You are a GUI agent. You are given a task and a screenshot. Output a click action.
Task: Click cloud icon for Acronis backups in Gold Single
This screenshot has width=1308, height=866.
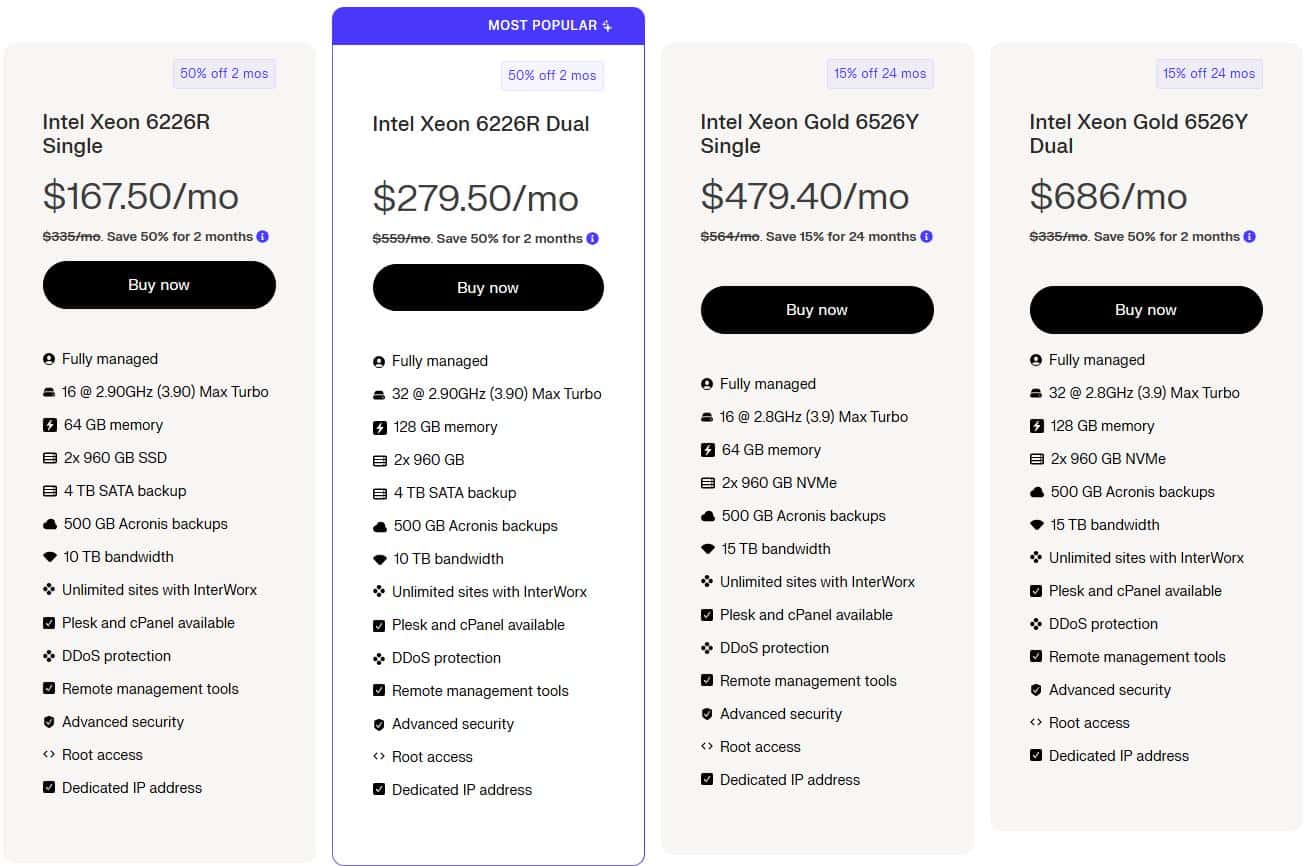click(x=708, y=516)
